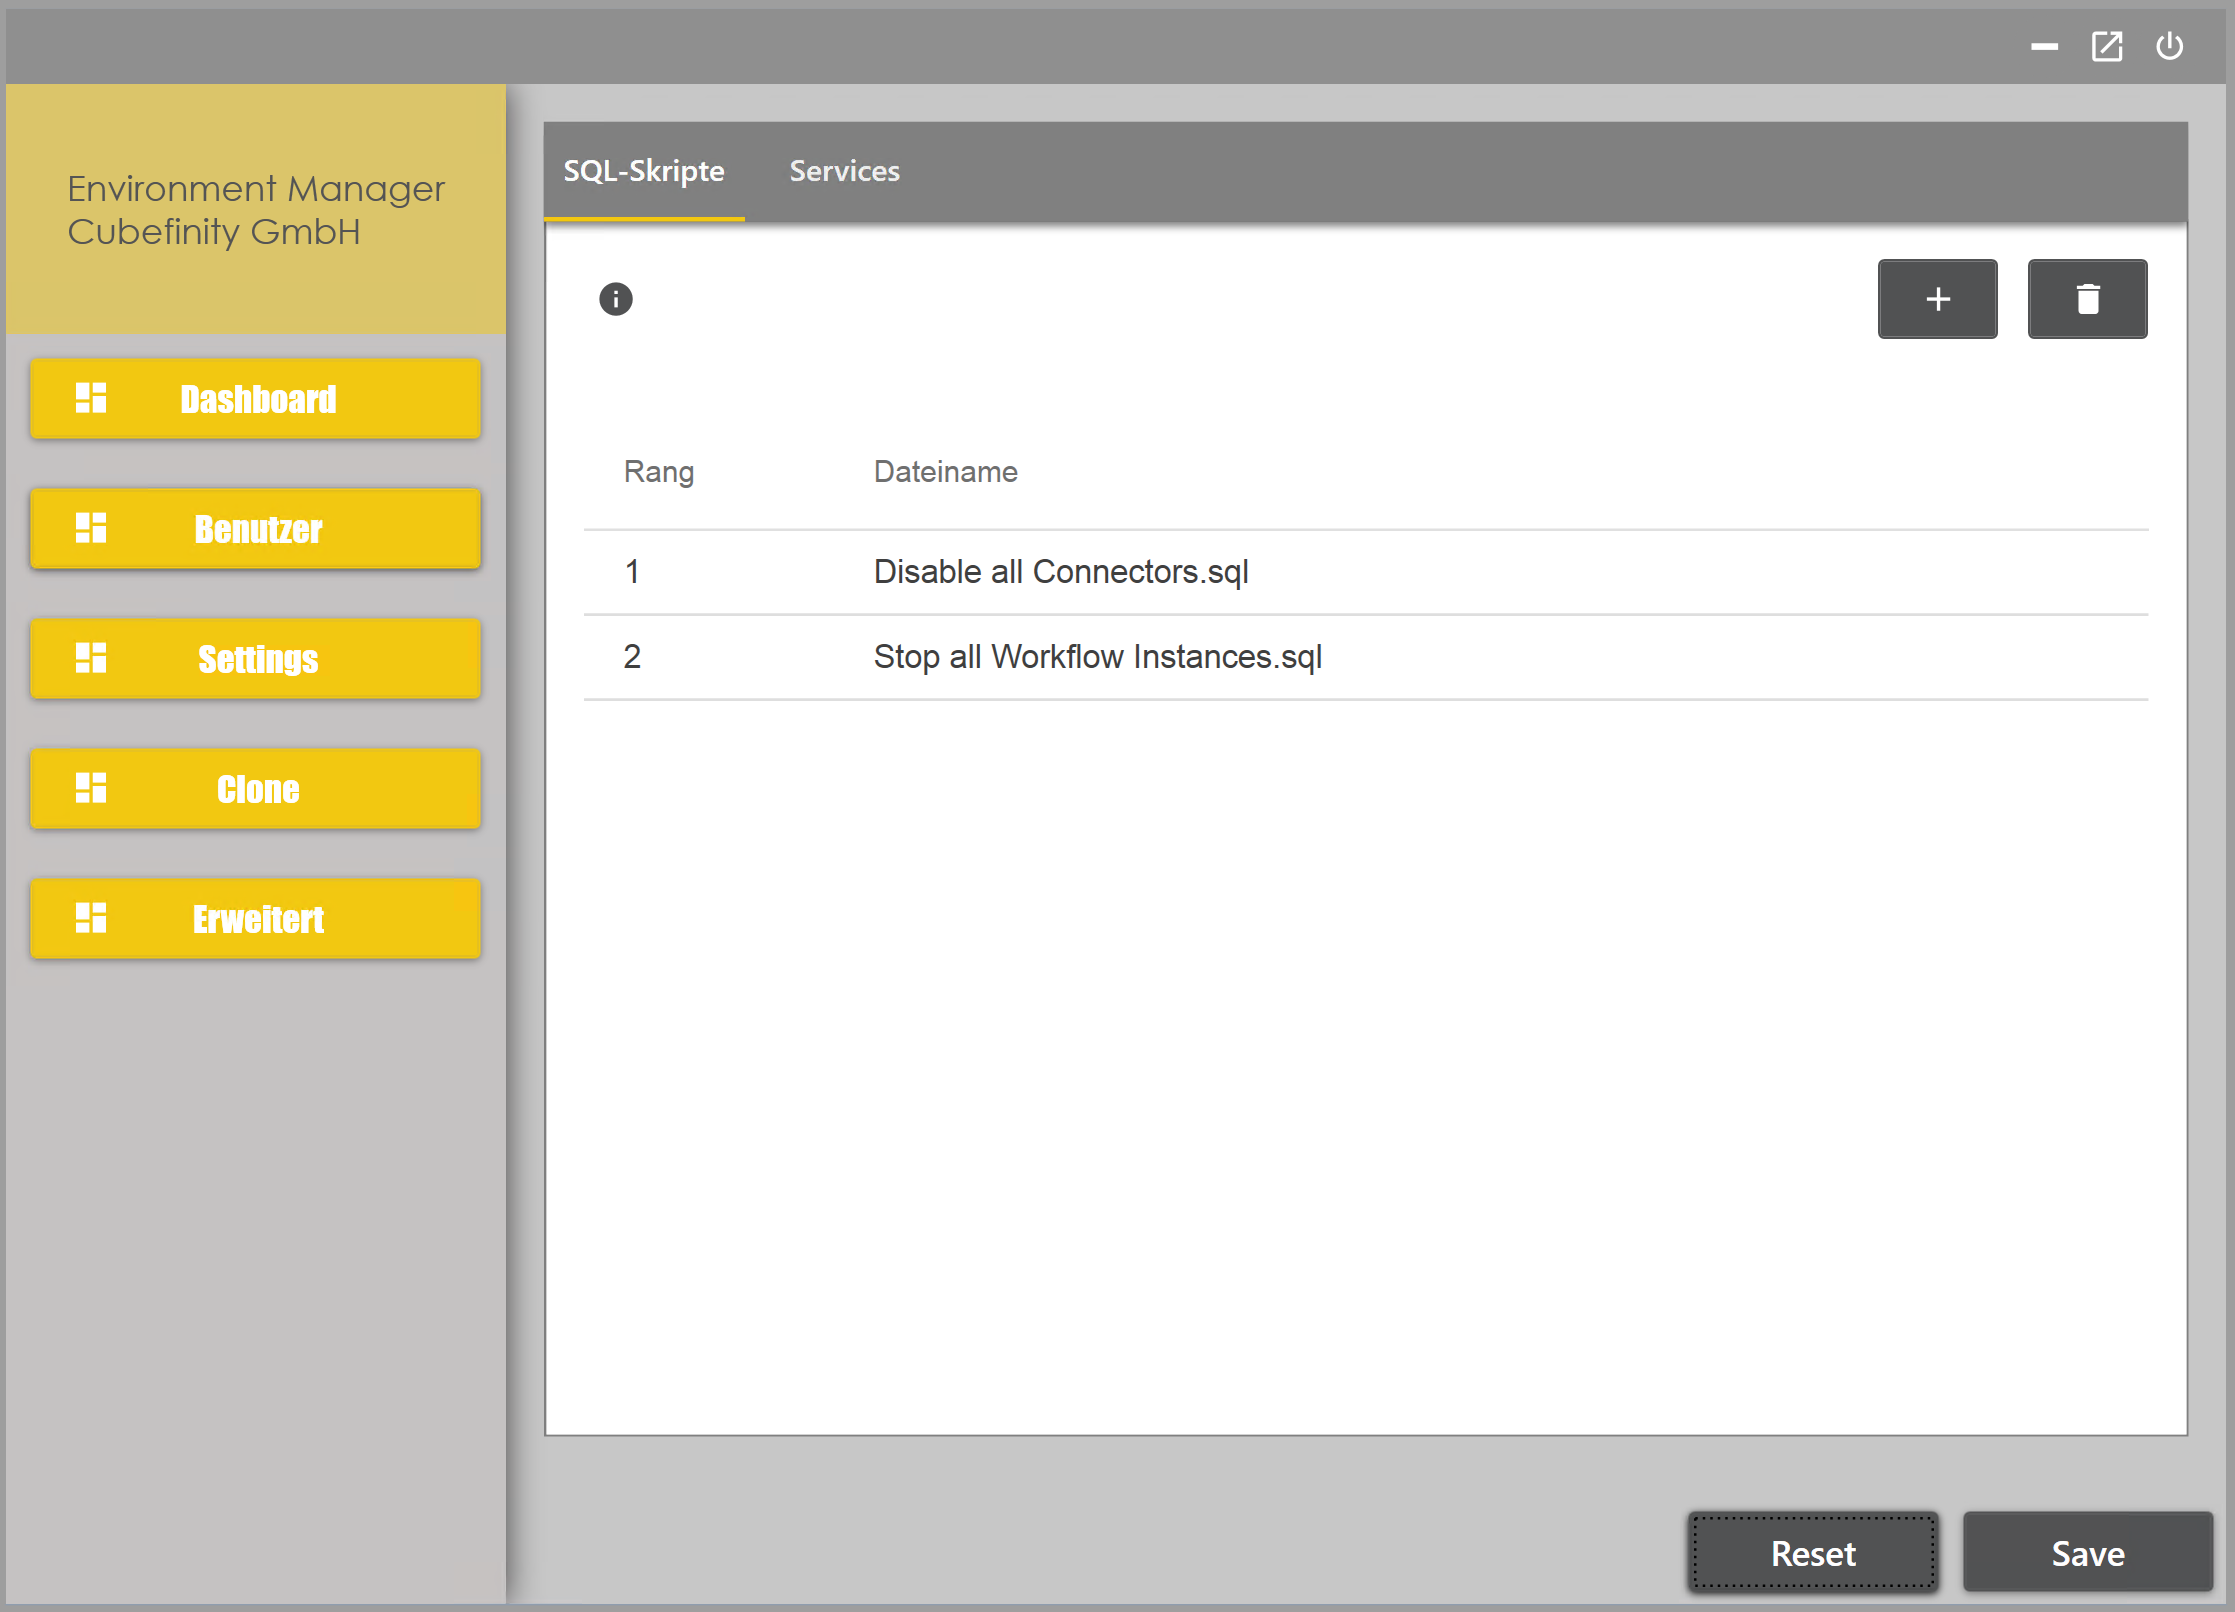The image size is (2235, 1612).
Task: Click the power icon in the title bar
Action: (2168, 46)
